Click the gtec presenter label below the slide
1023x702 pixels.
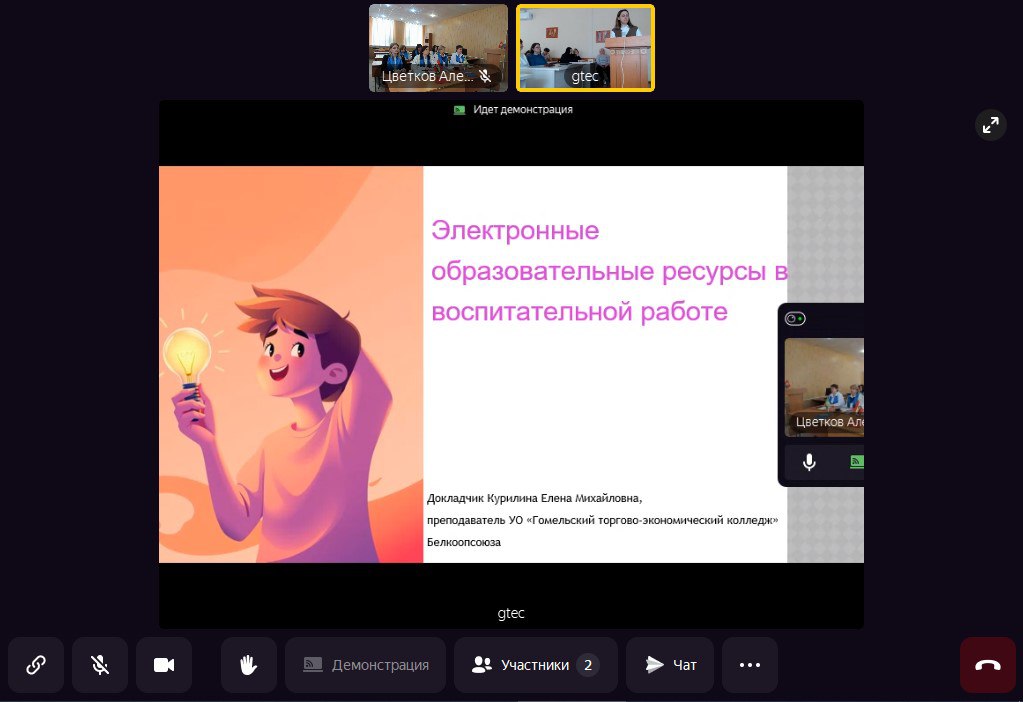pos(511,613)
